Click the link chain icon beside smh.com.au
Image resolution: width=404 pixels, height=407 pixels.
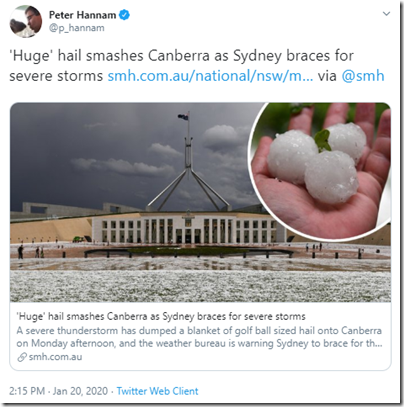coord(22,357)
